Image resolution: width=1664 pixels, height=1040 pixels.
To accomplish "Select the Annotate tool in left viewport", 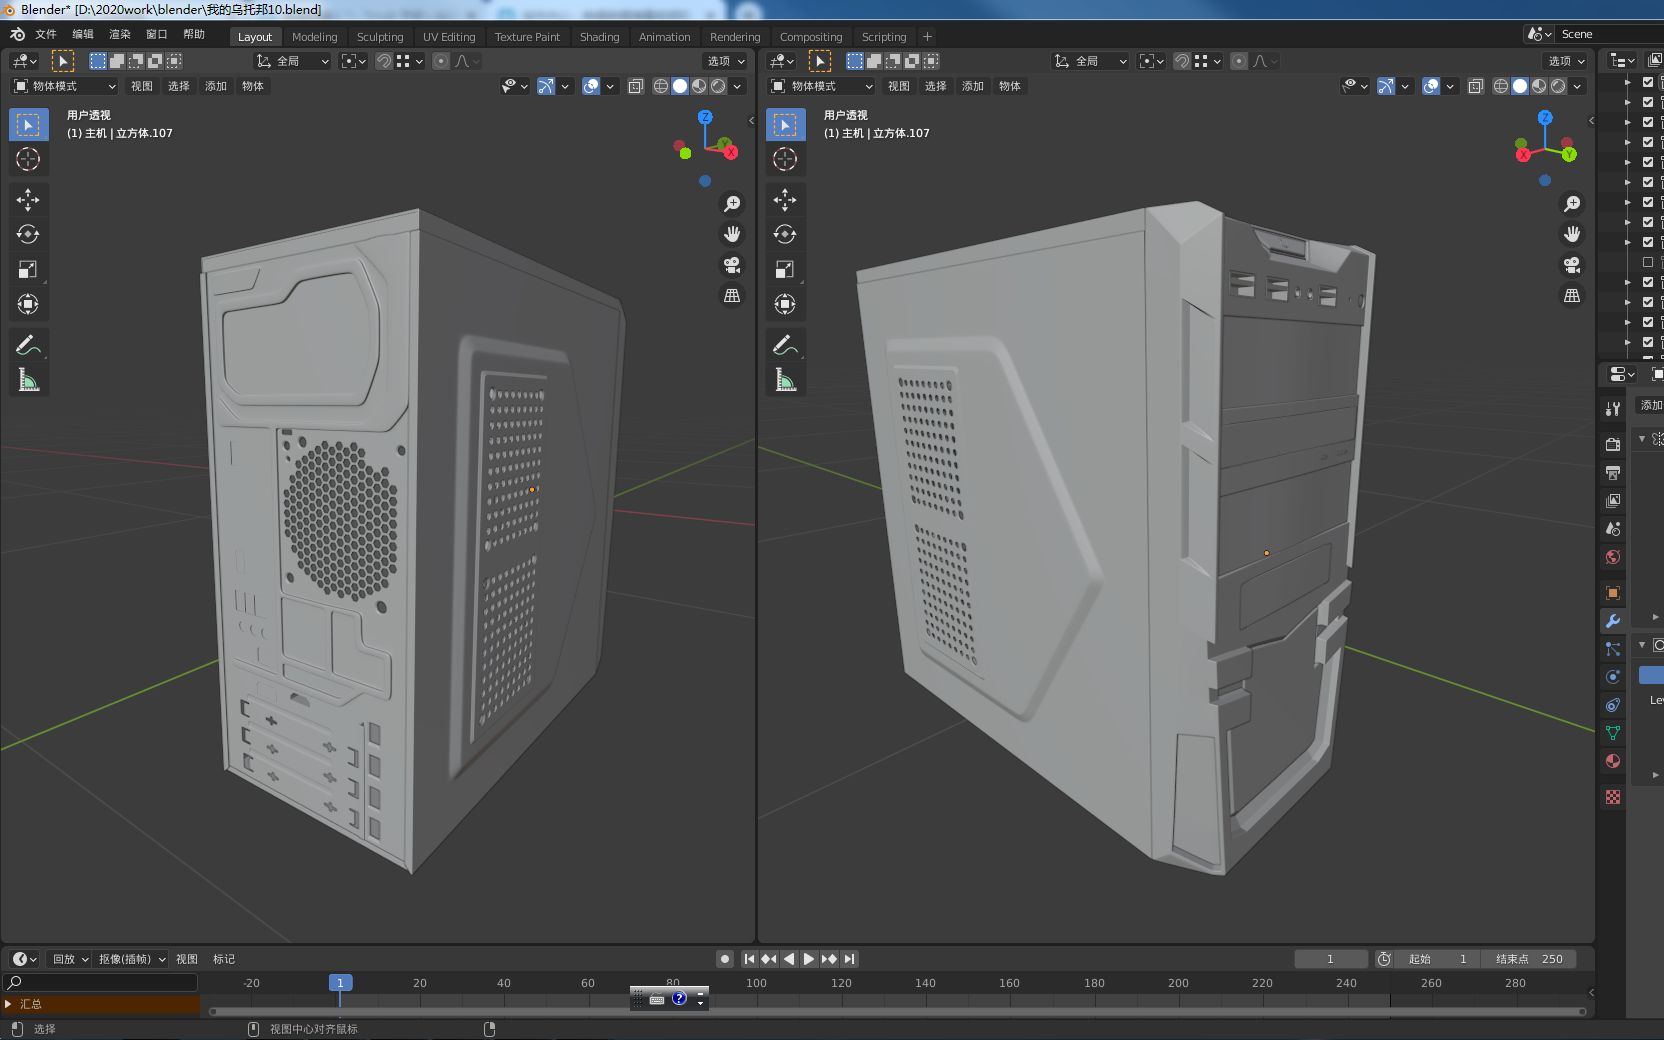I will (x=28, y=346).
